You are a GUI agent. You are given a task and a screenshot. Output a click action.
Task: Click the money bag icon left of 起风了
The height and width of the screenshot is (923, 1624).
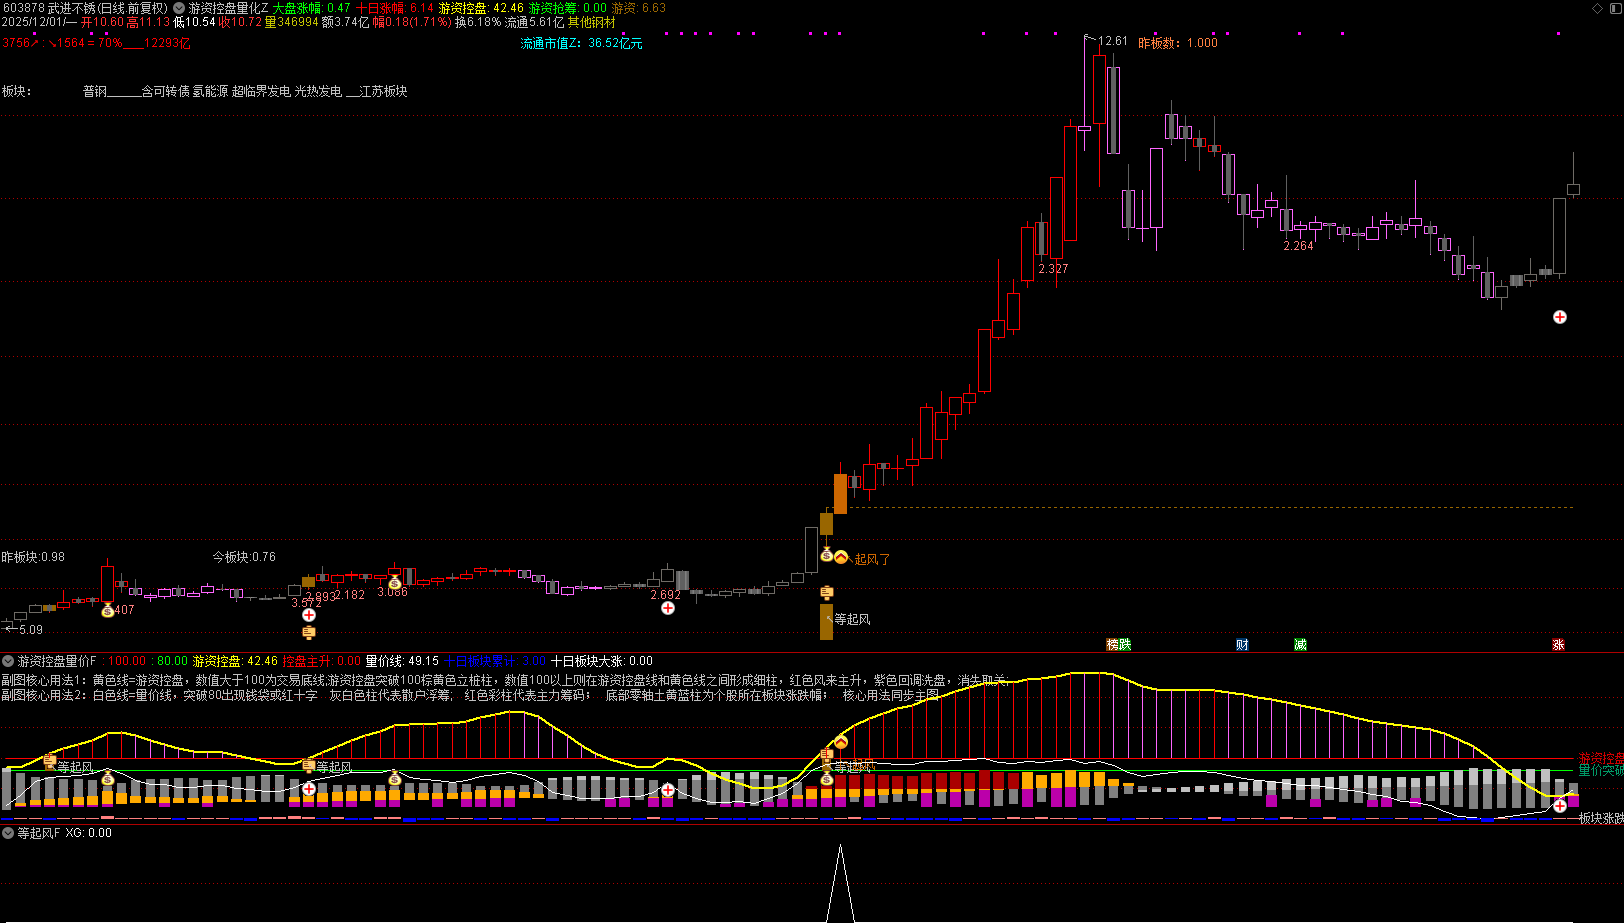[x=826, y=554]
